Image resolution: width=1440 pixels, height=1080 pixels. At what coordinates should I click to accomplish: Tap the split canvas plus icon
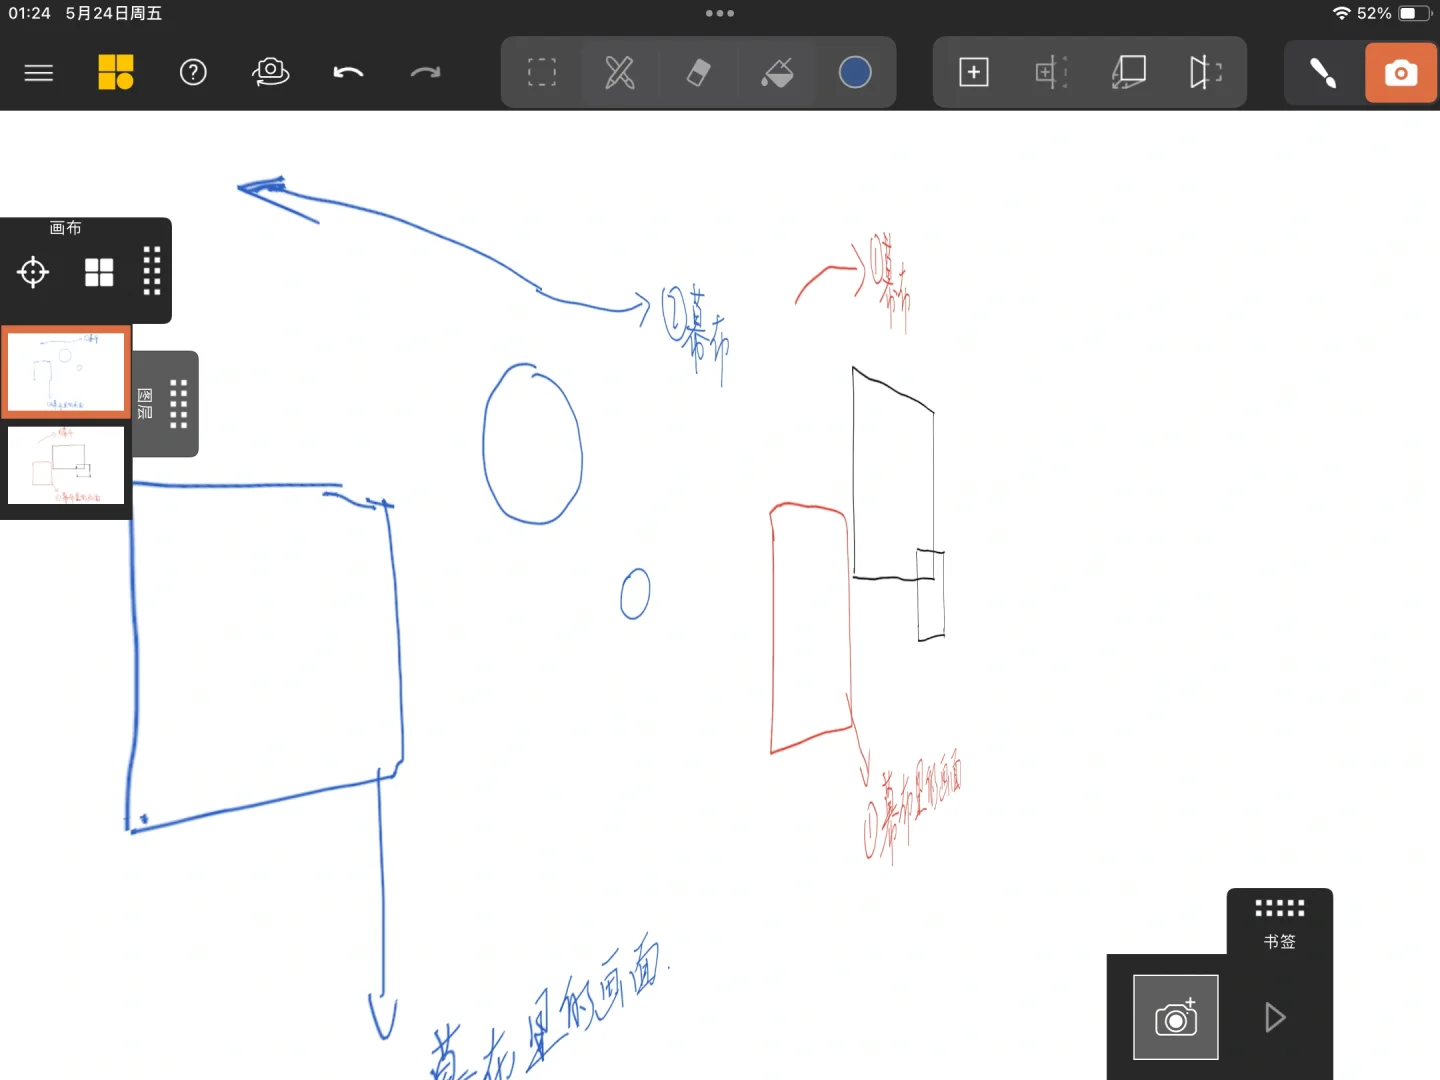tap(1051, 72)
